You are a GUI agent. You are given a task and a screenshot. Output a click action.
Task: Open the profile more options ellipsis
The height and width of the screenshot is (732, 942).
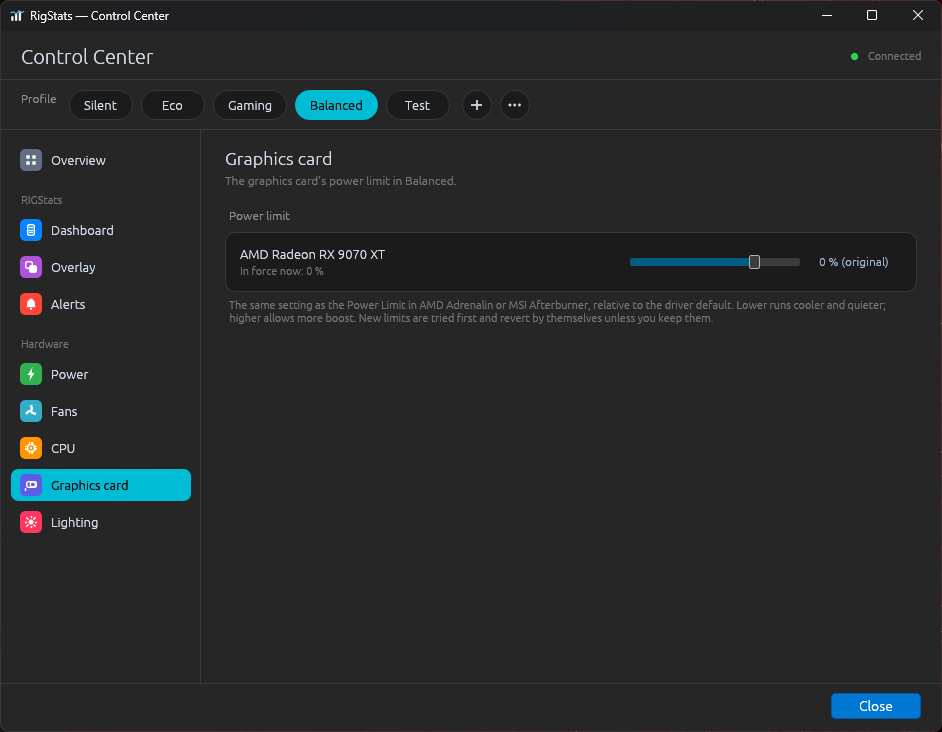(515, 105)
